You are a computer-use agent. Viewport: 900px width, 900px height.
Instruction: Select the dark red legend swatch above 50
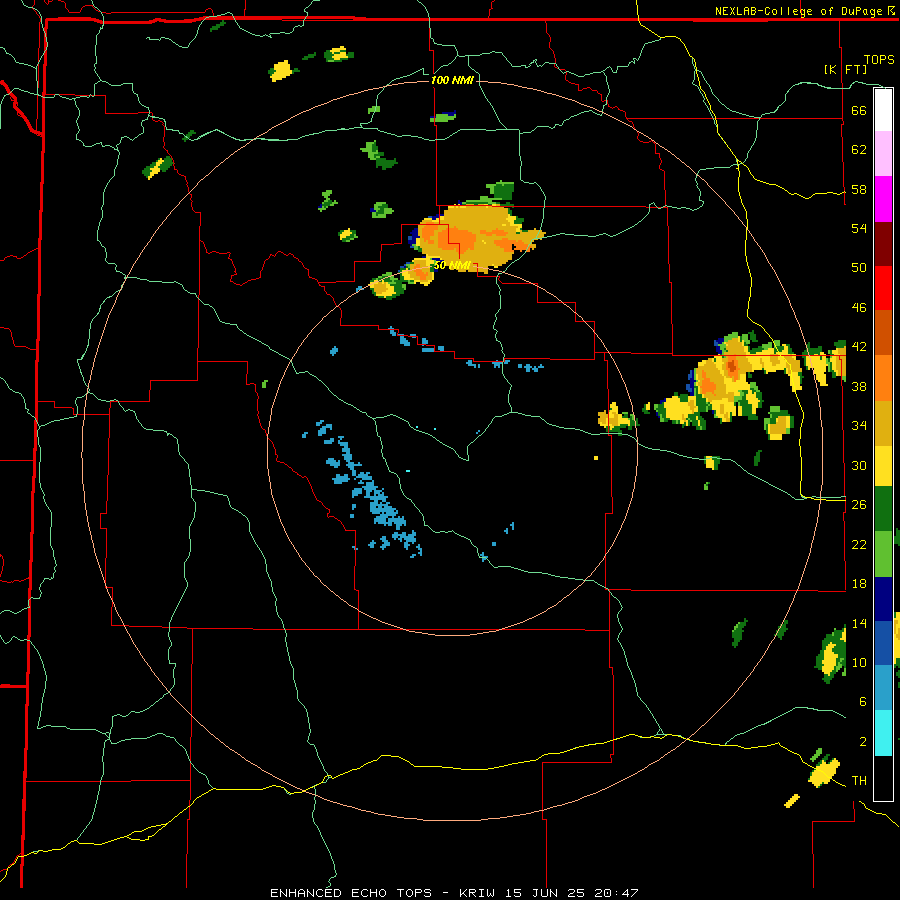[x=883, y=243]
